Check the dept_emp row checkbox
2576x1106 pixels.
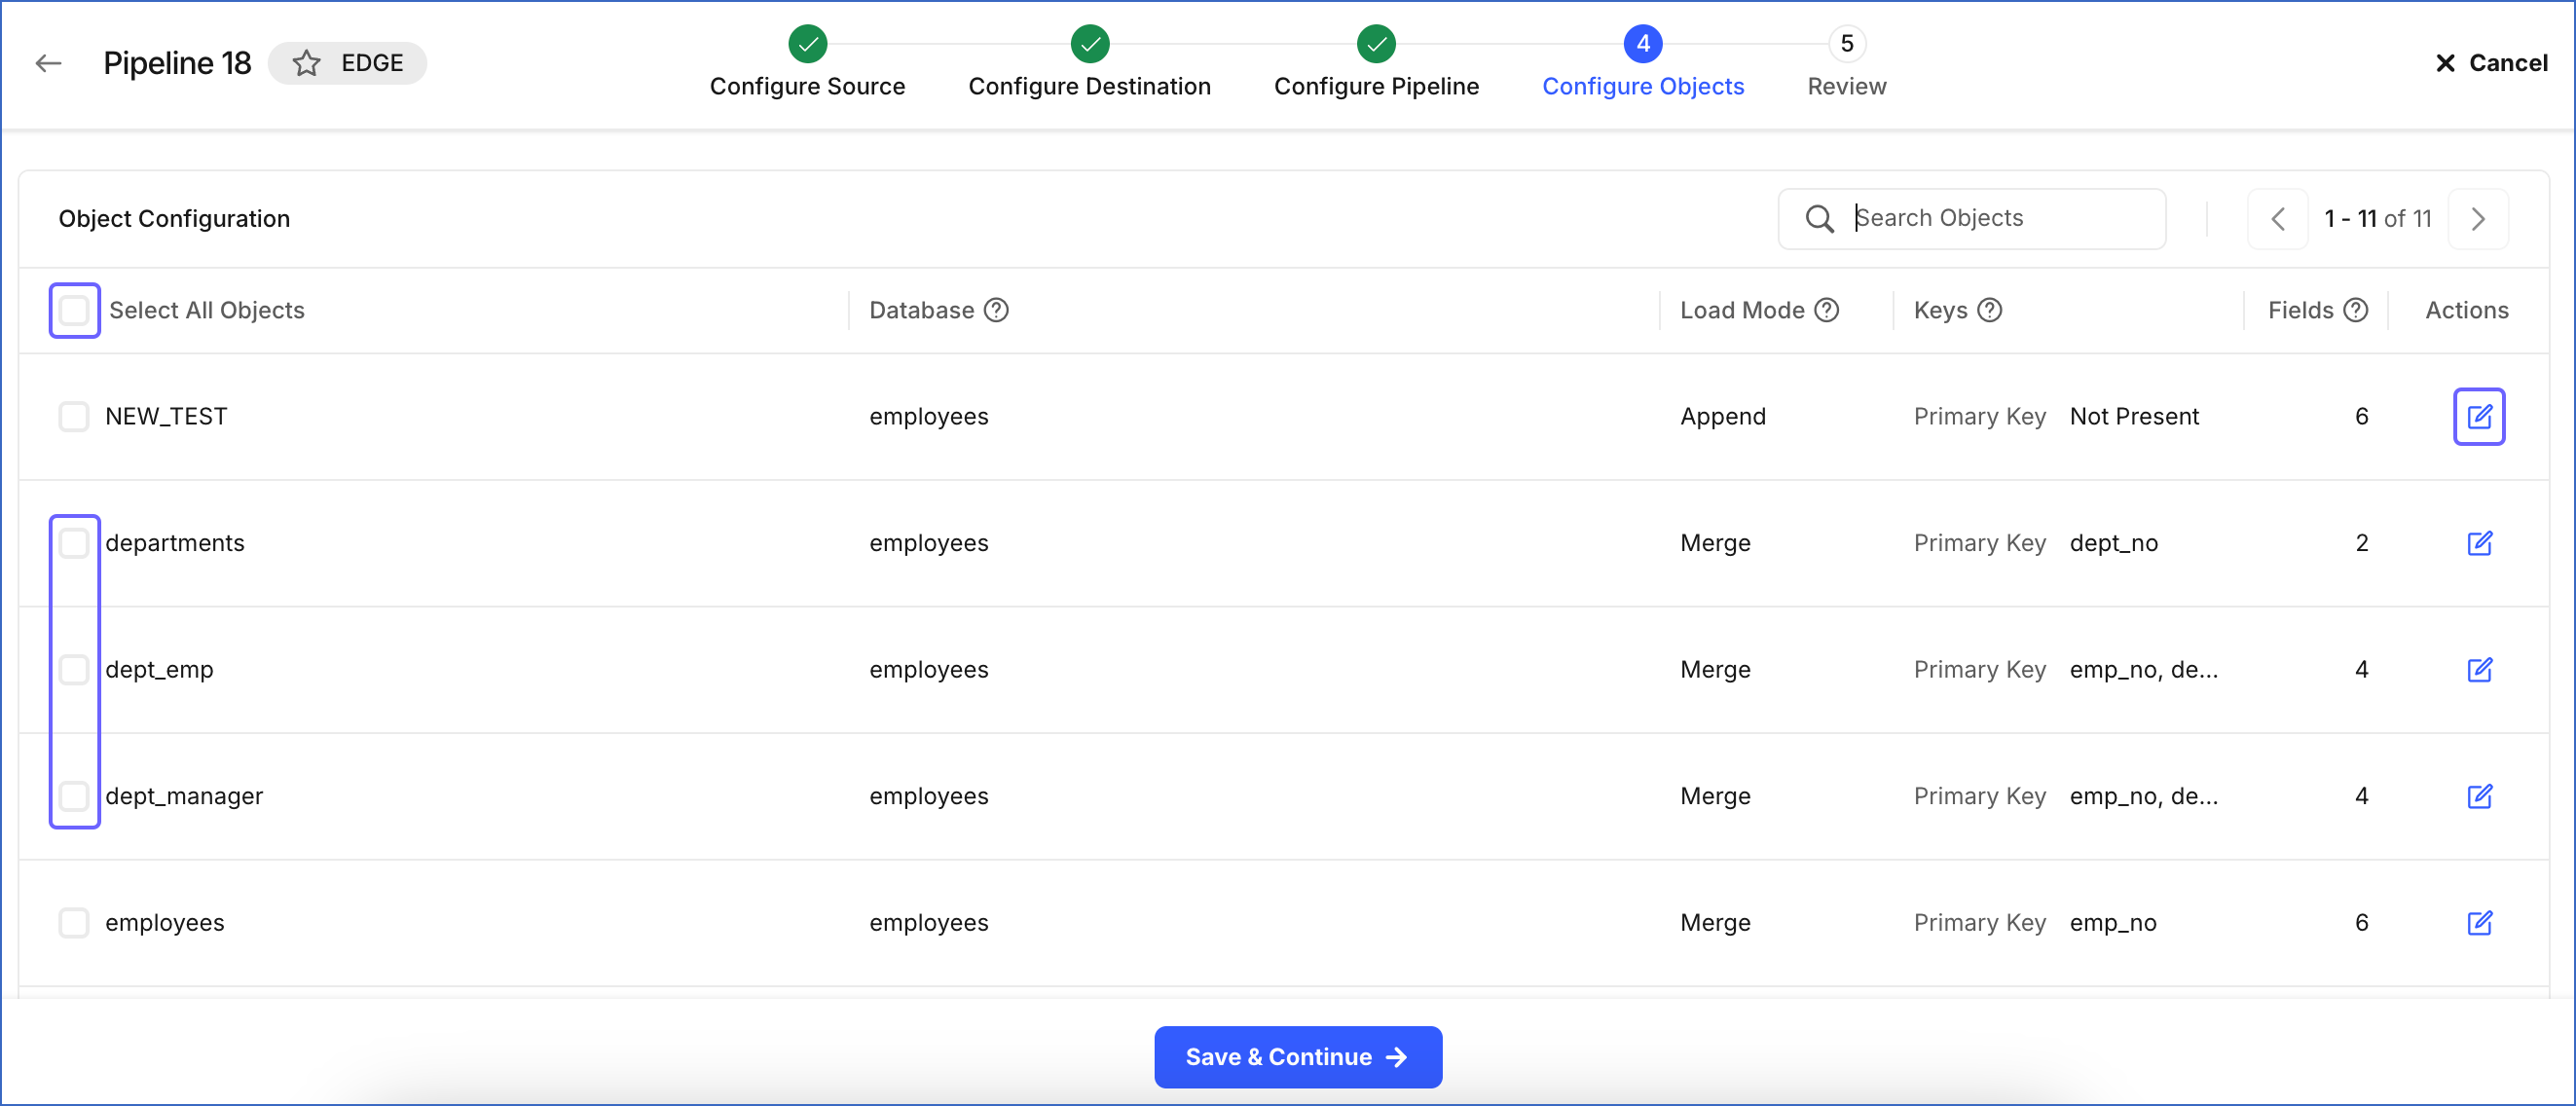click(x=74, y=670)
